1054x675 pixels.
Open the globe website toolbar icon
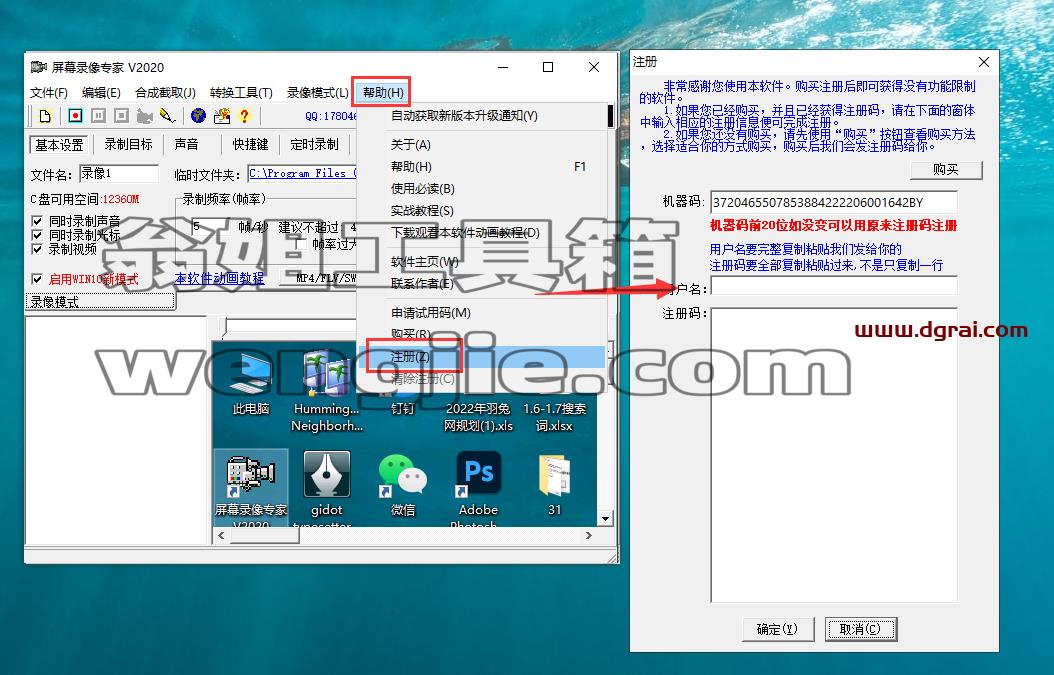198,116
